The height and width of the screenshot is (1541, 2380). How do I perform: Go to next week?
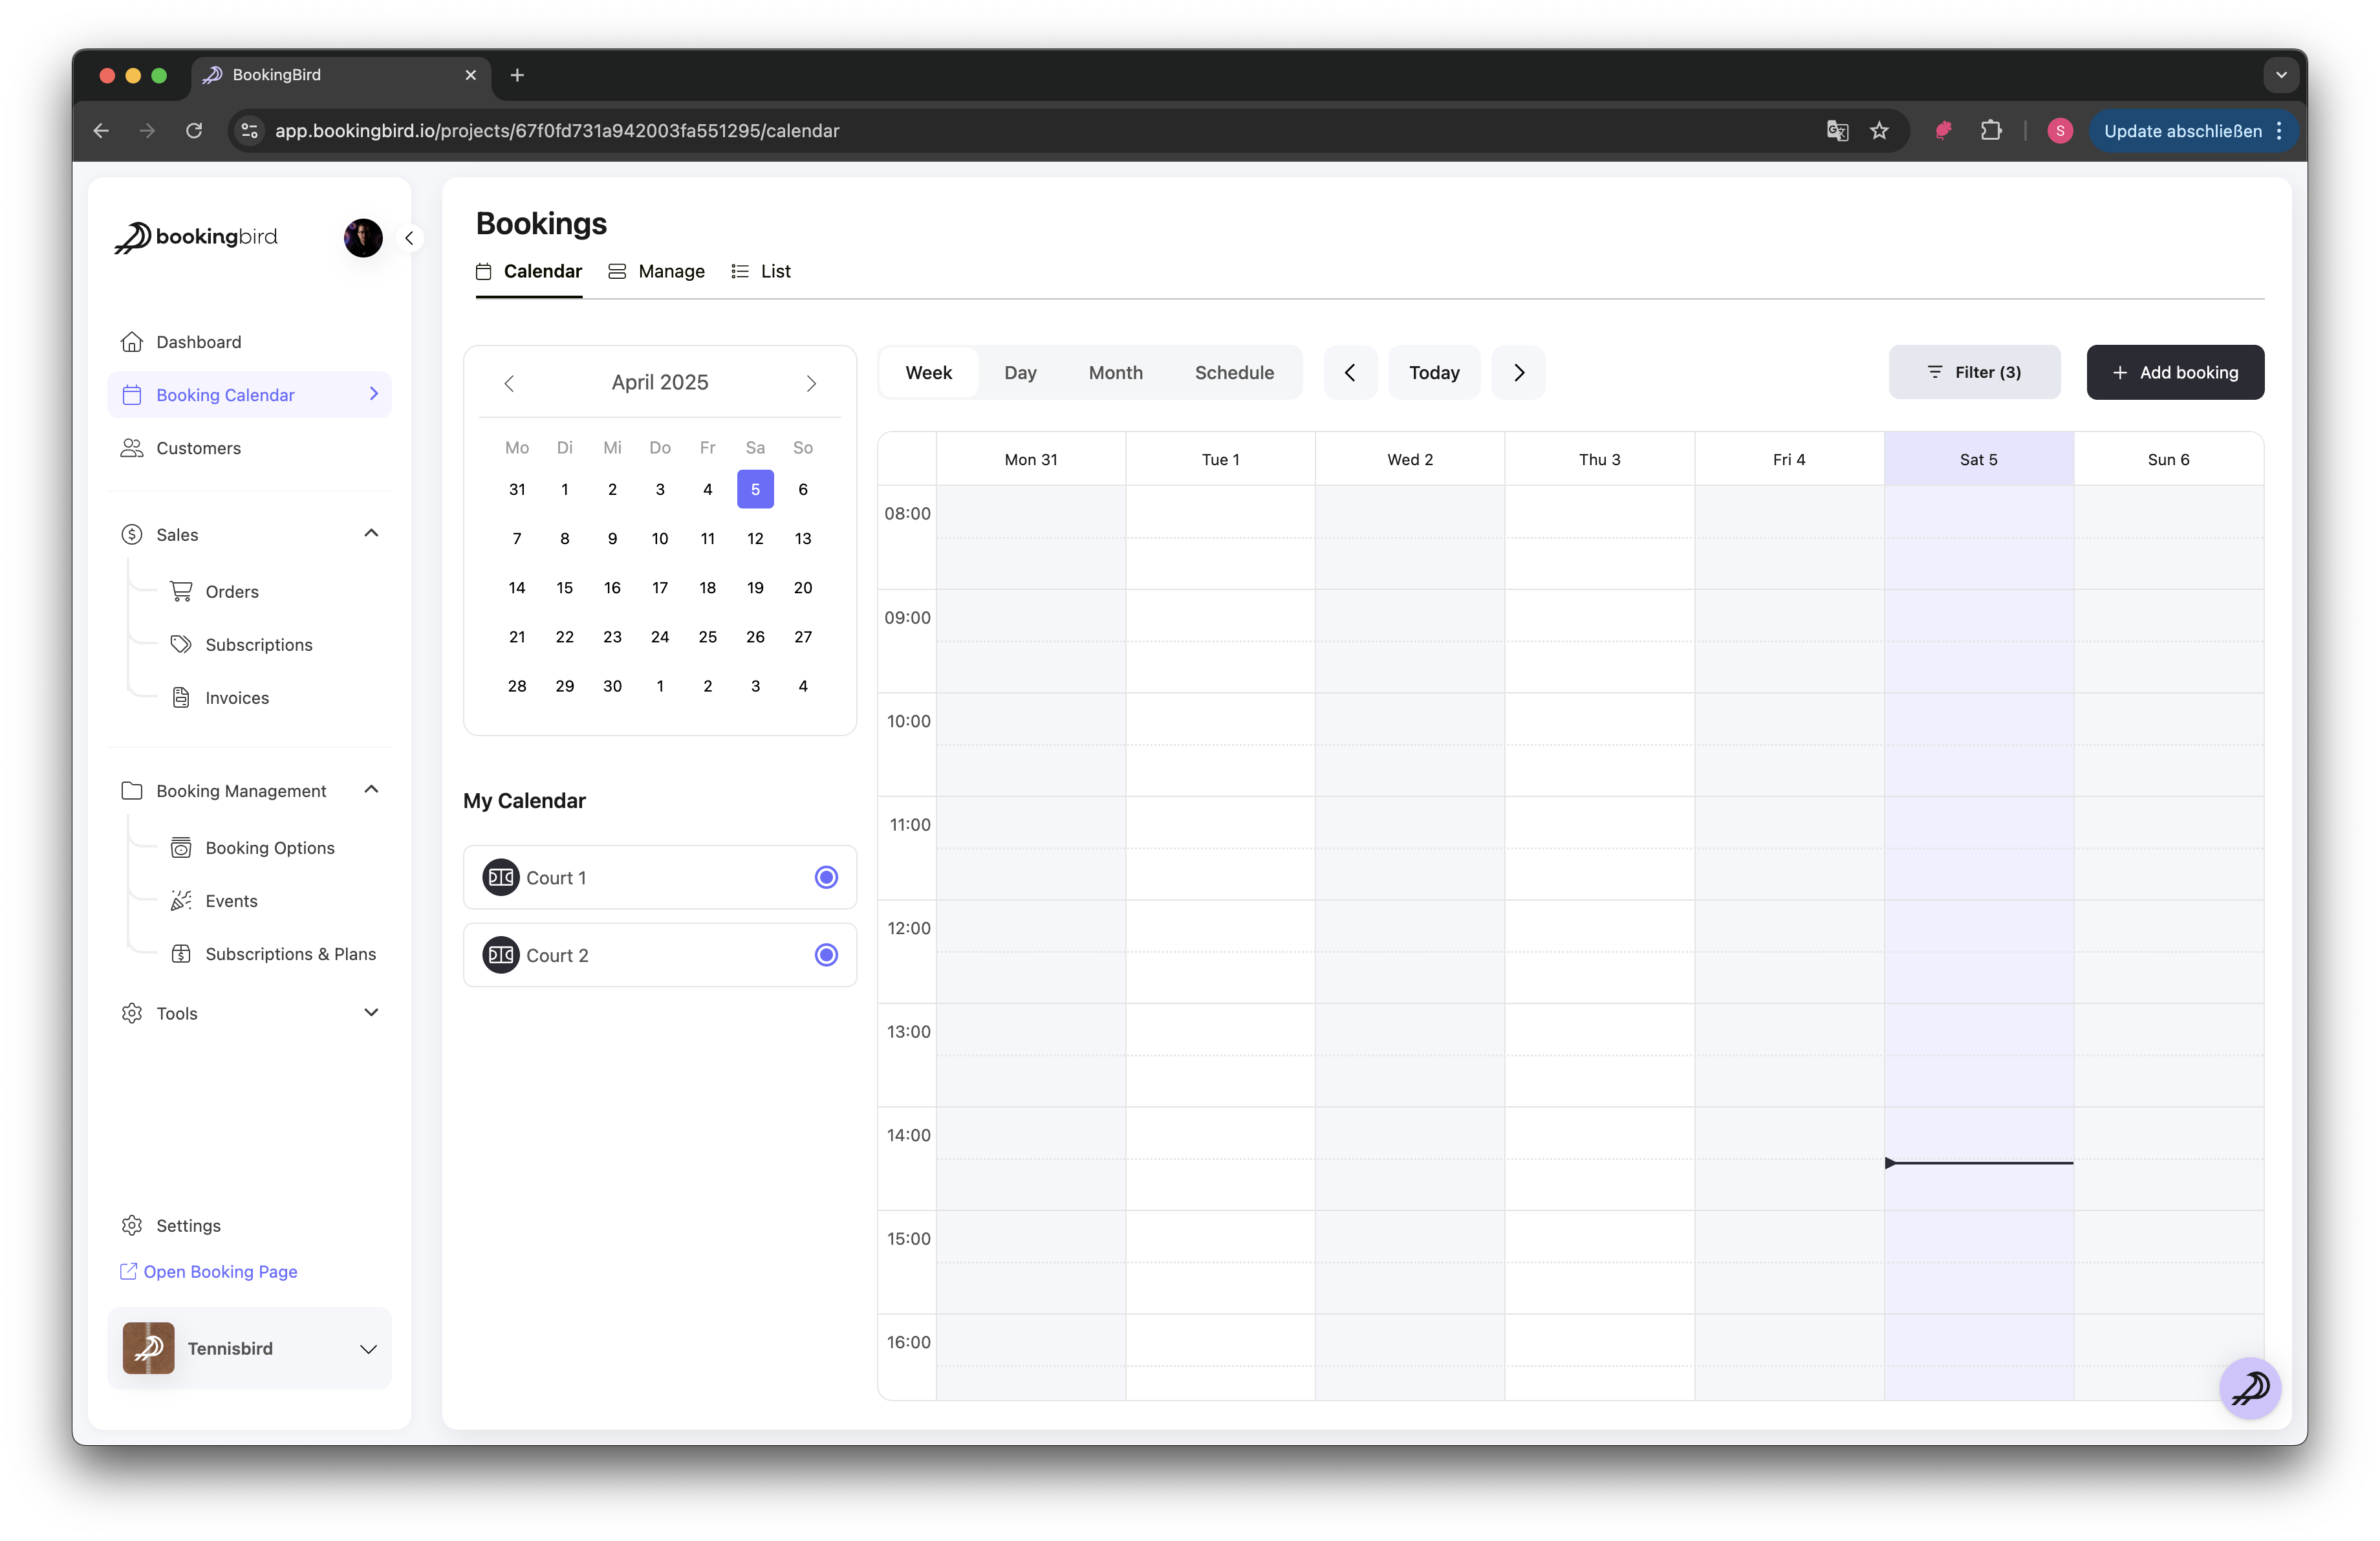(1518, 373)
